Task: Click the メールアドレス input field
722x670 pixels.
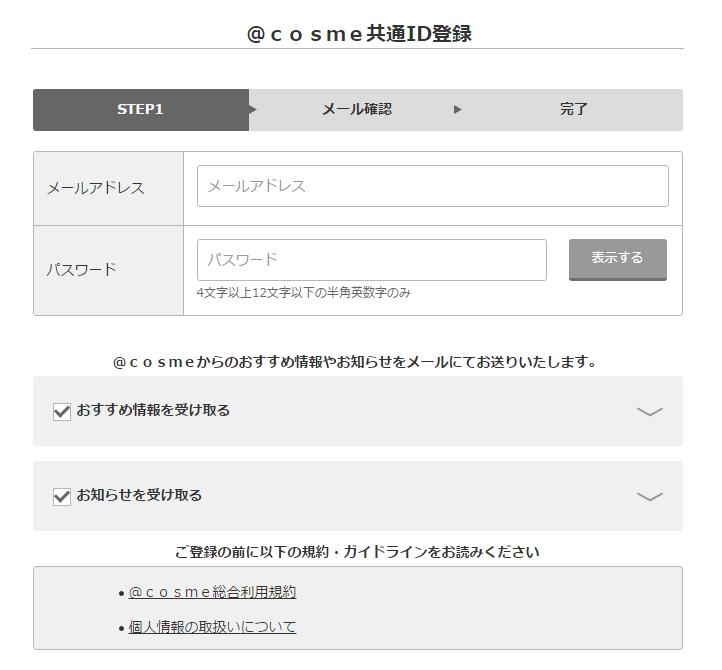Action: coord(432,186)
